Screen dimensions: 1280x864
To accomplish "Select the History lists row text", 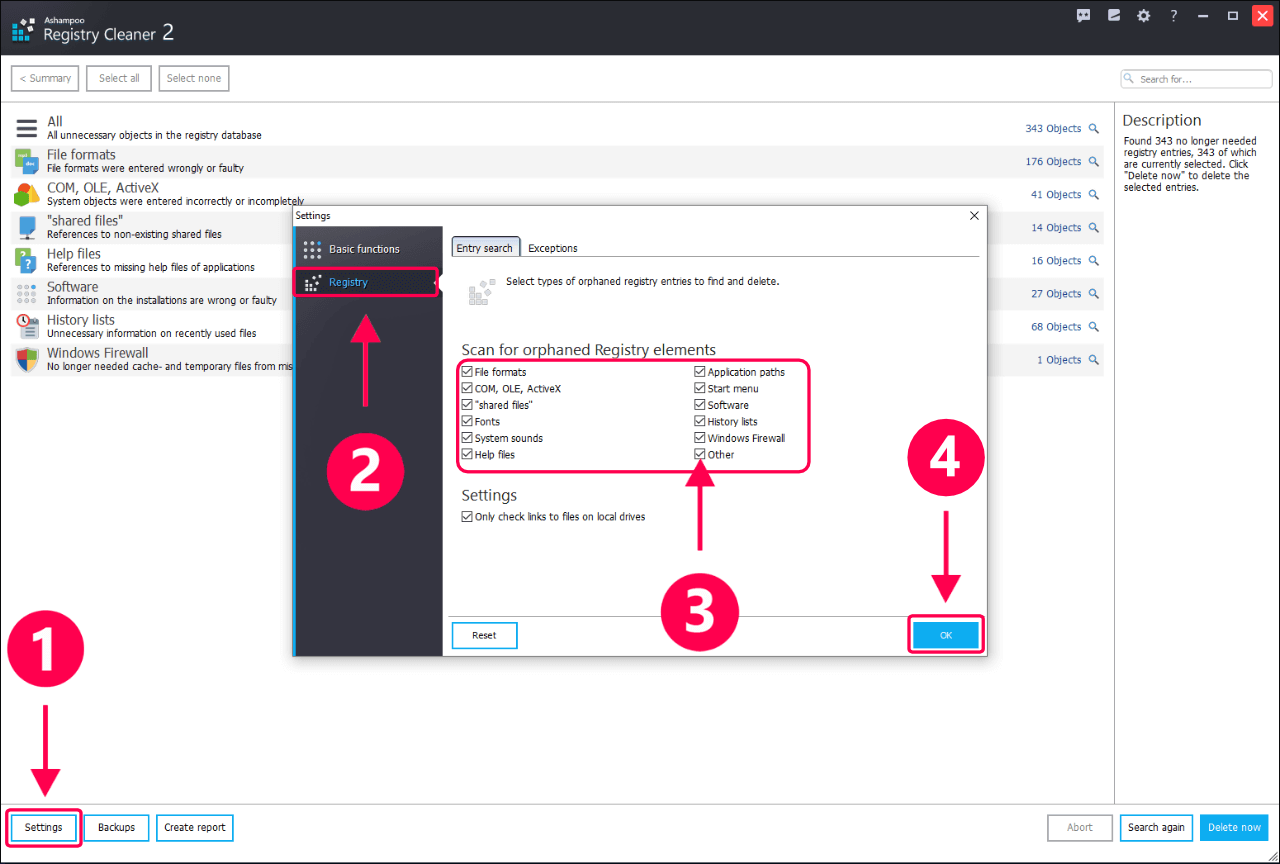I will click(x=81, y=320).
